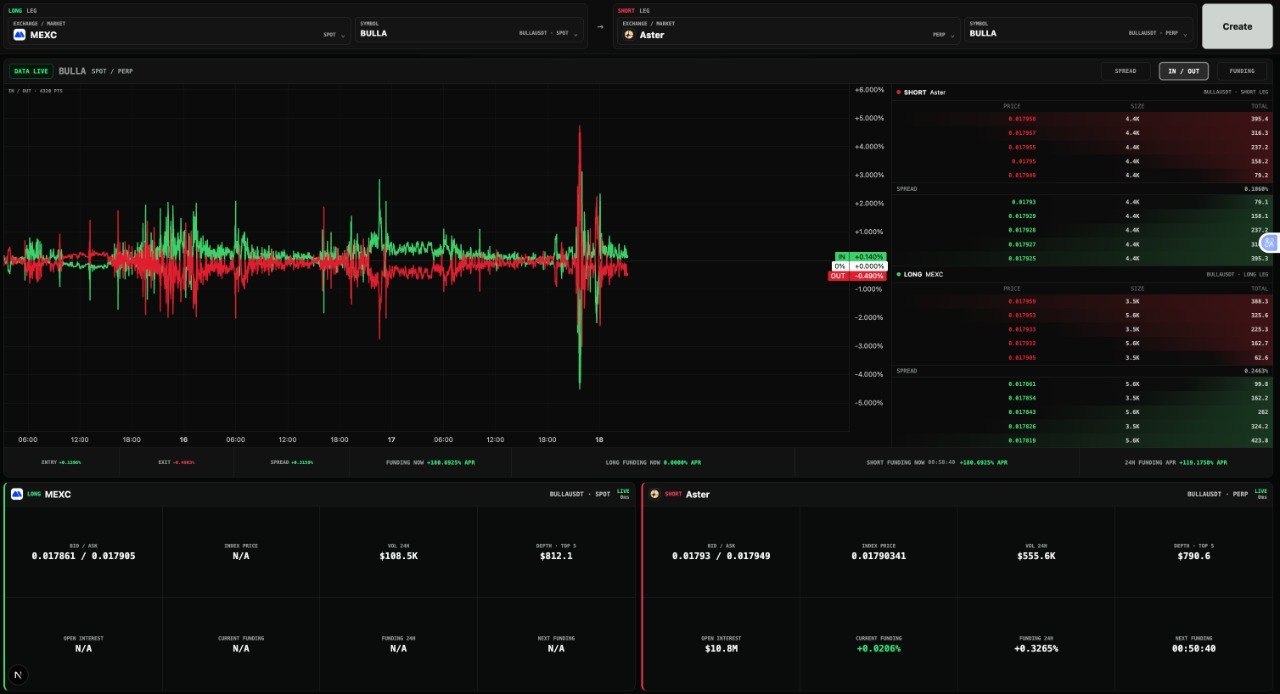Click MEXC VOL 24H $108.5K
This screenshot has width=1280, height=694.
(398, 555)
